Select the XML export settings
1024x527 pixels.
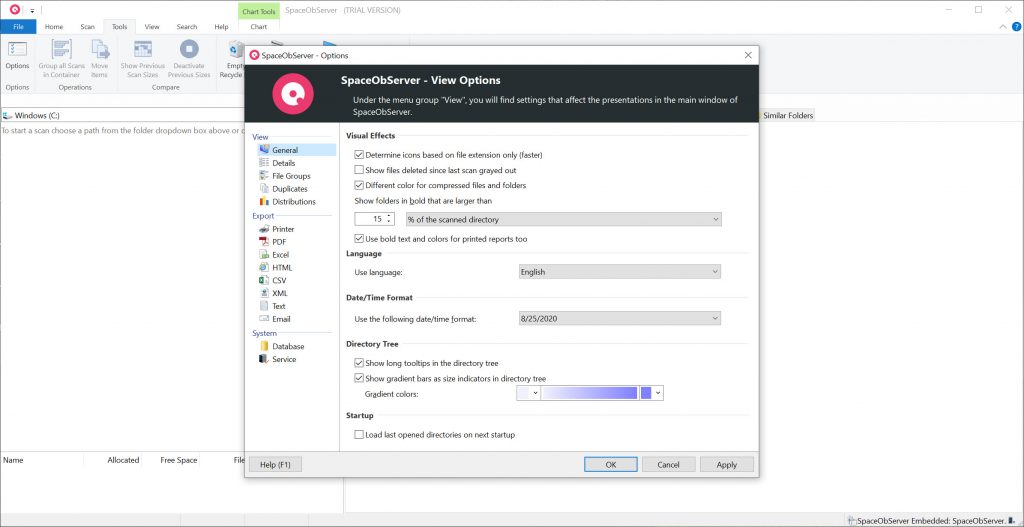[x=280, y=293]
